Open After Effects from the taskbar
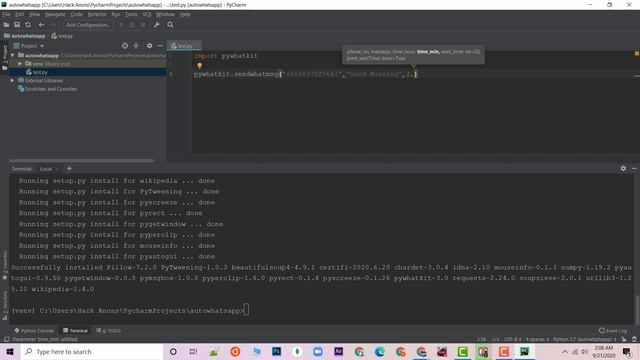 pyautogui.click(x=338, y=351)
